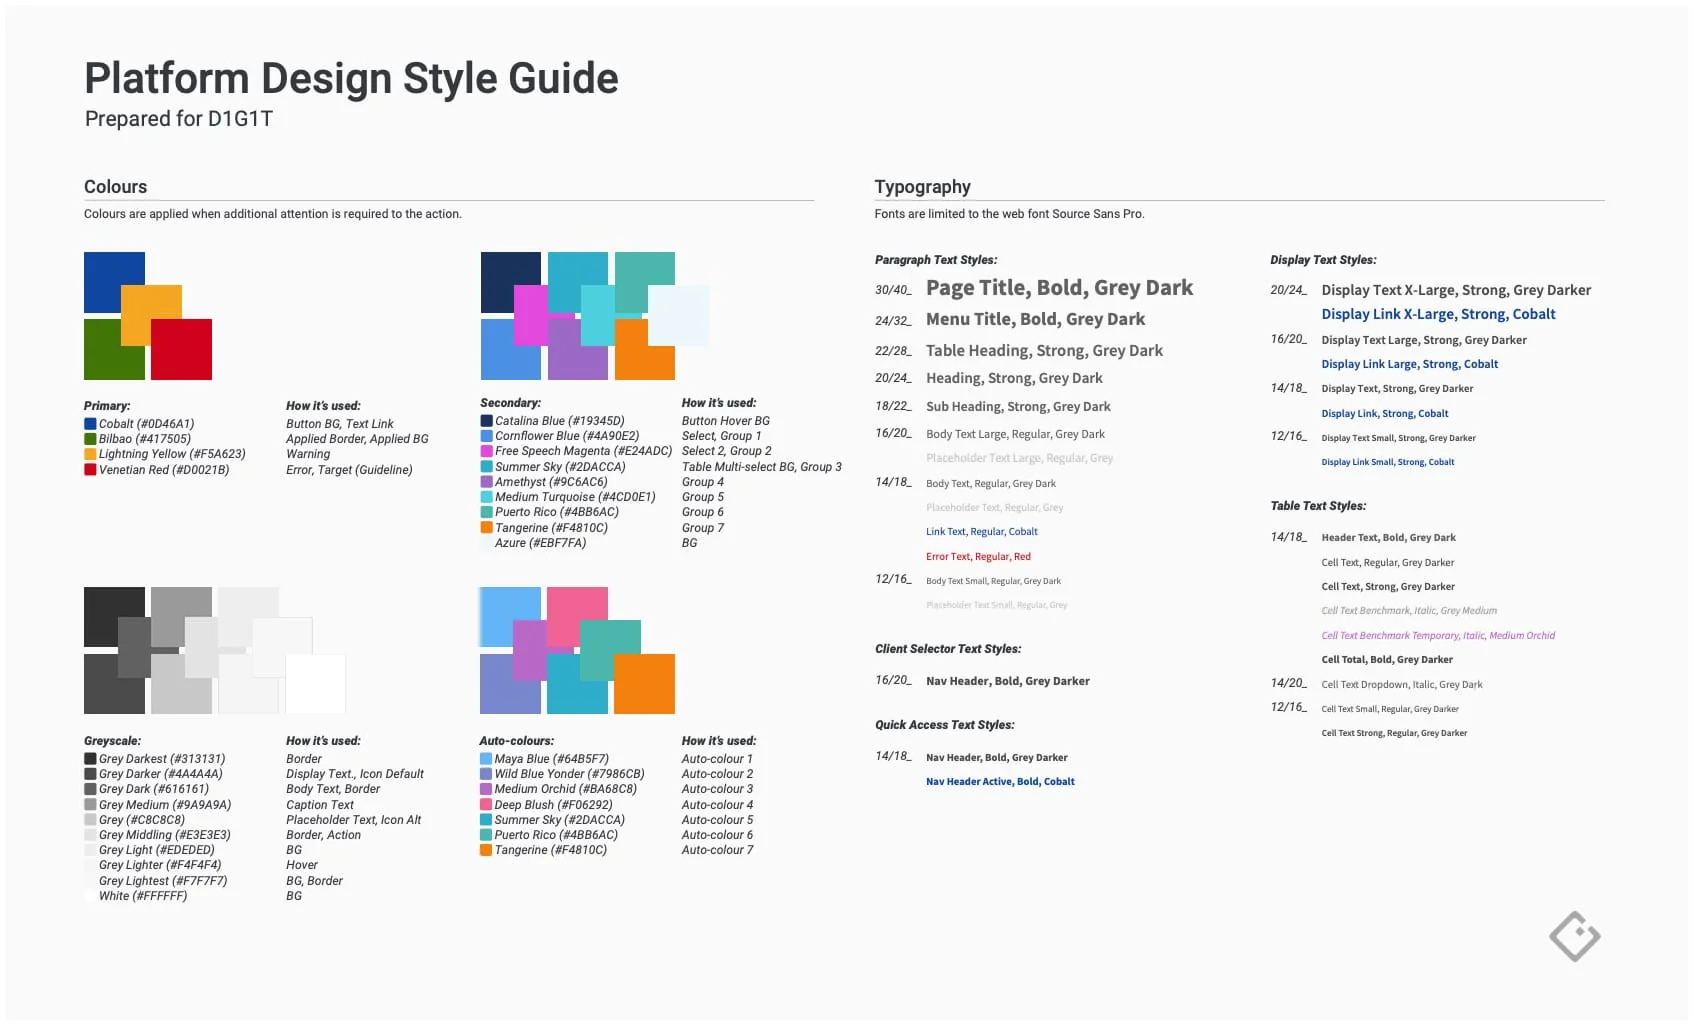Click 'Cell Text Dropdown, Italic, Grey Dark'
1694x1026 pixels.
click(x=1402, y=685)
